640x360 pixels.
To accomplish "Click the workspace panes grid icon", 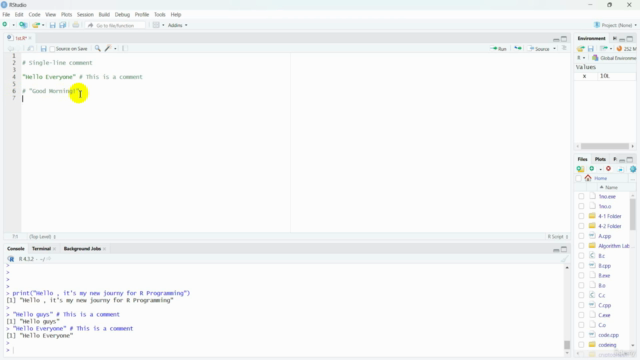I will tap(156, 25).
